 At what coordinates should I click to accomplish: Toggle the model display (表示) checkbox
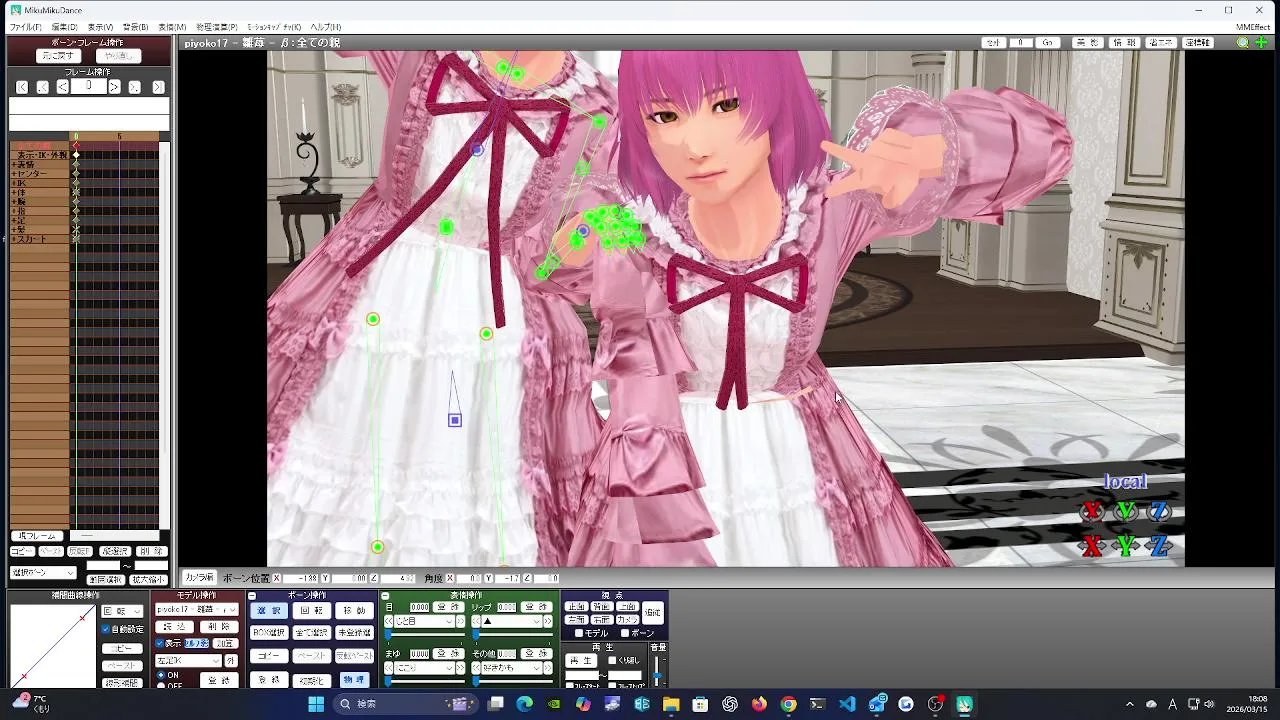point(159,643)
